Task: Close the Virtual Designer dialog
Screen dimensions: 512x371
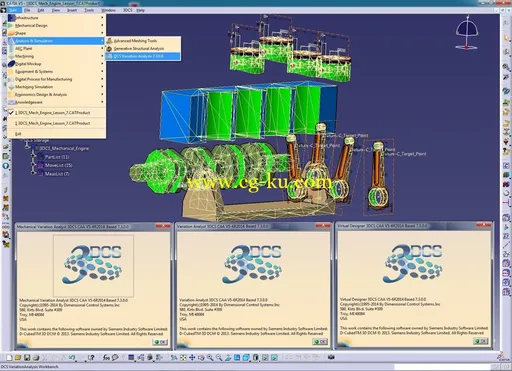Action: pyautogui.click(x=483, y=226)
